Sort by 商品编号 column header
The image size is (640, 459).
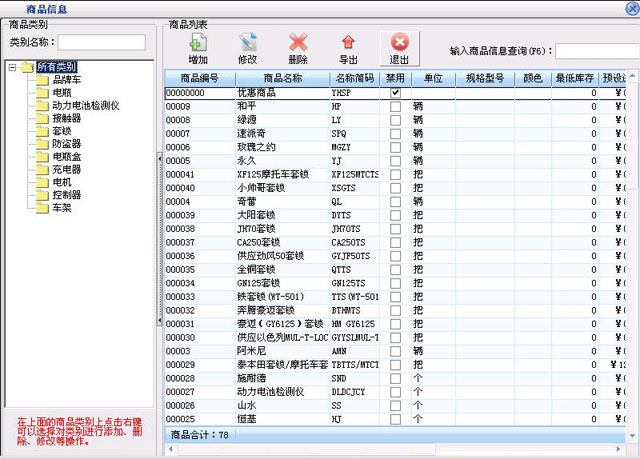click(199, 78)
